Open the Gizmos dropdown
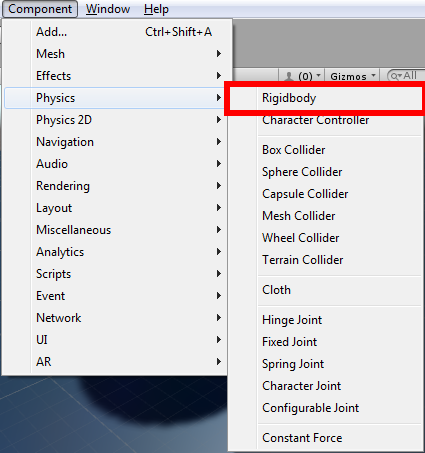The width and height of the screenshot is (425, 453). (x=353, y=76)
